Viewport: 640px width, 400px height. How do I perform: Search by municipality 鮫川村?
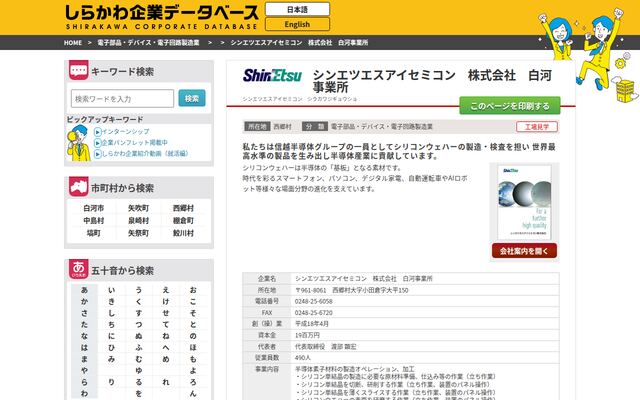click(183, 233)
